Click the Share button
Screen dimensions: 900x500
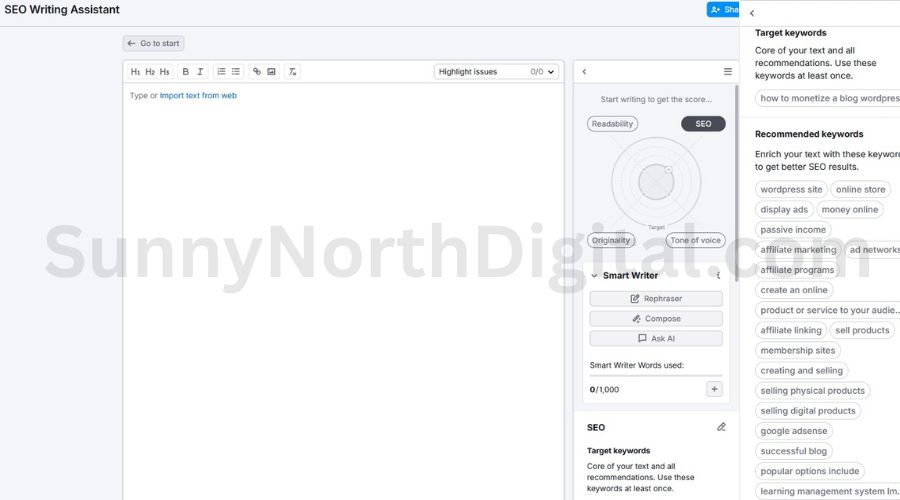coord(723,10)
